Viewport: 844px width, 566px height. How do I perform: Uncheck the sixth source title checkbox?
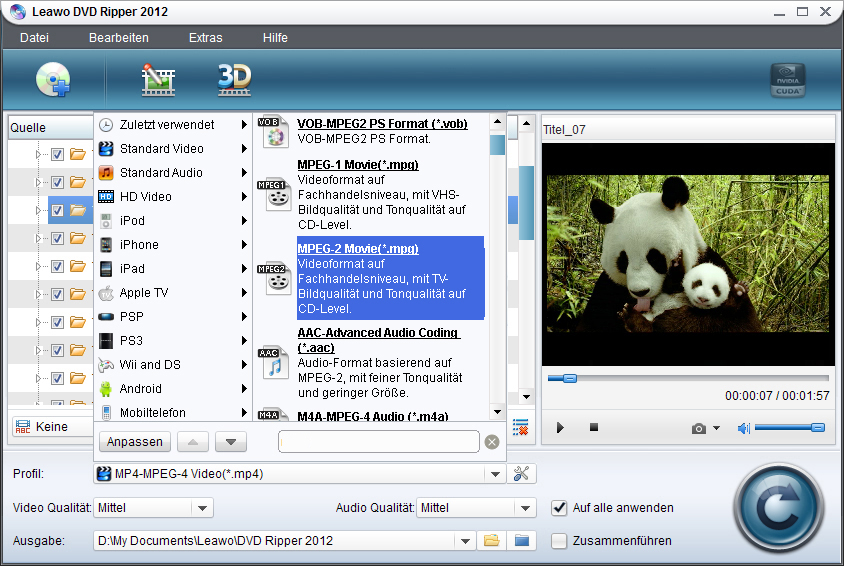[57, 294]
